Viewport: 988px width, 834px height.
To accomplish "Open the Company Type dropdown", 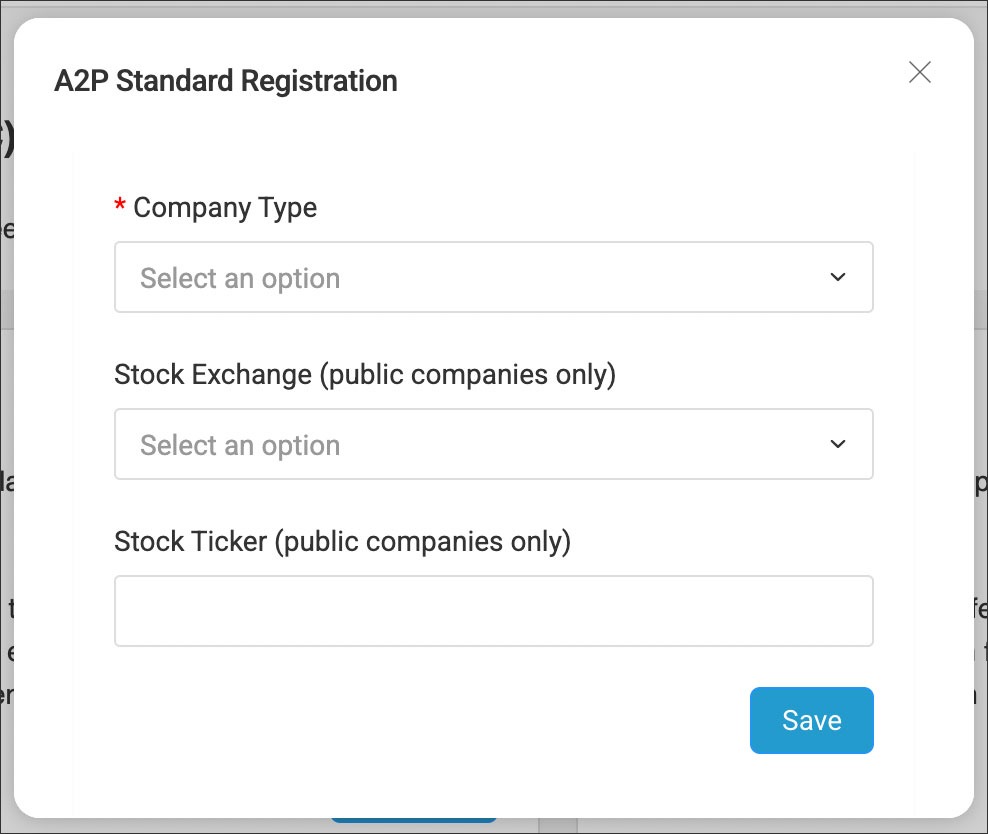I will point(493,277).
